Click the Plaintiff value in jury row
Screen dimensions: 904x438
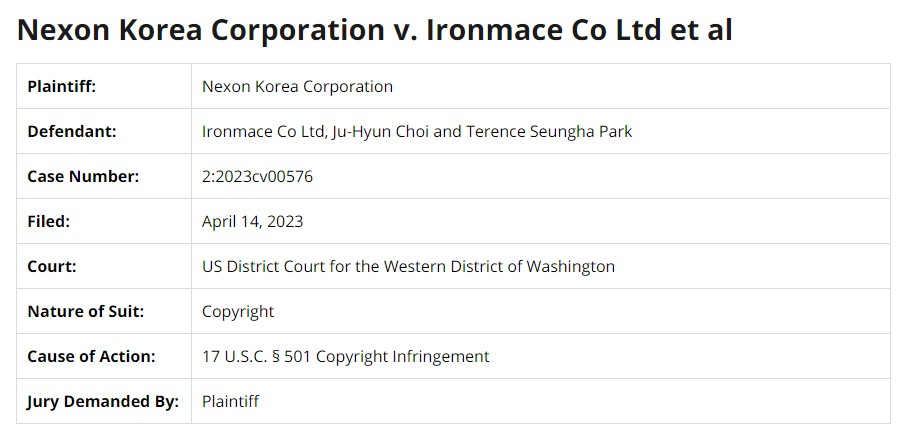(x=230, y=401)
